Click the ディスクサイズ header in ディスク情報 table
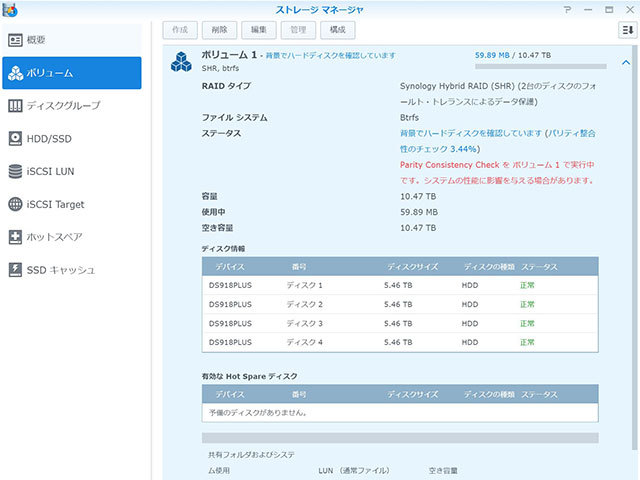 pos(413,267)
